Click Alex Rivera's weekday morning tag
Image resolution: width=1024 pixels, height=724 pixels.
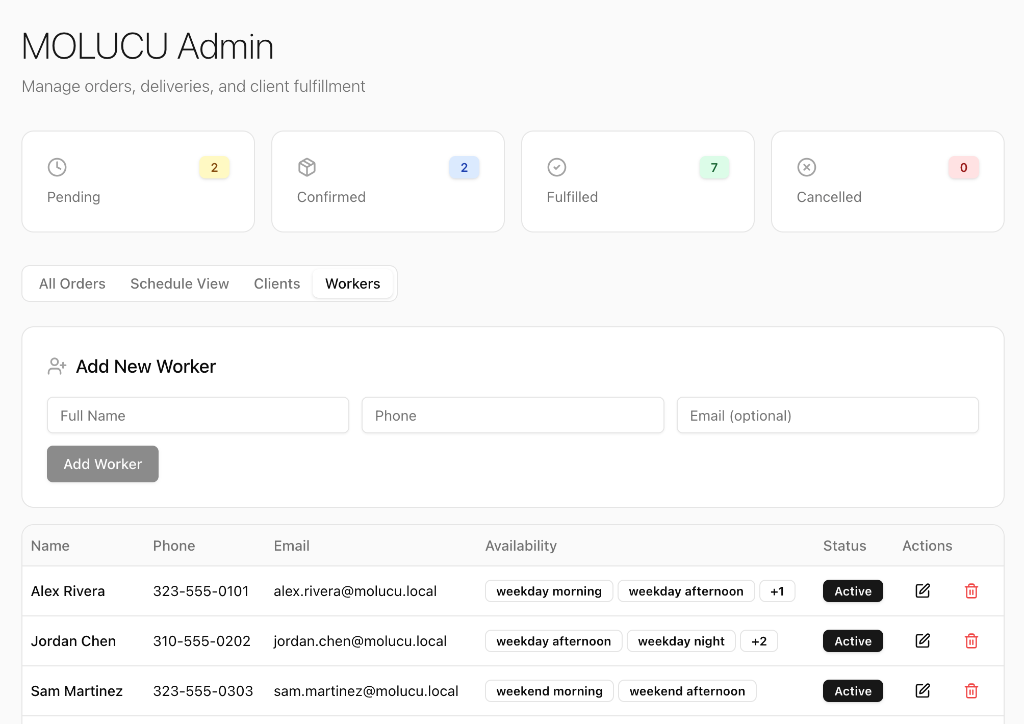point(549,591)
